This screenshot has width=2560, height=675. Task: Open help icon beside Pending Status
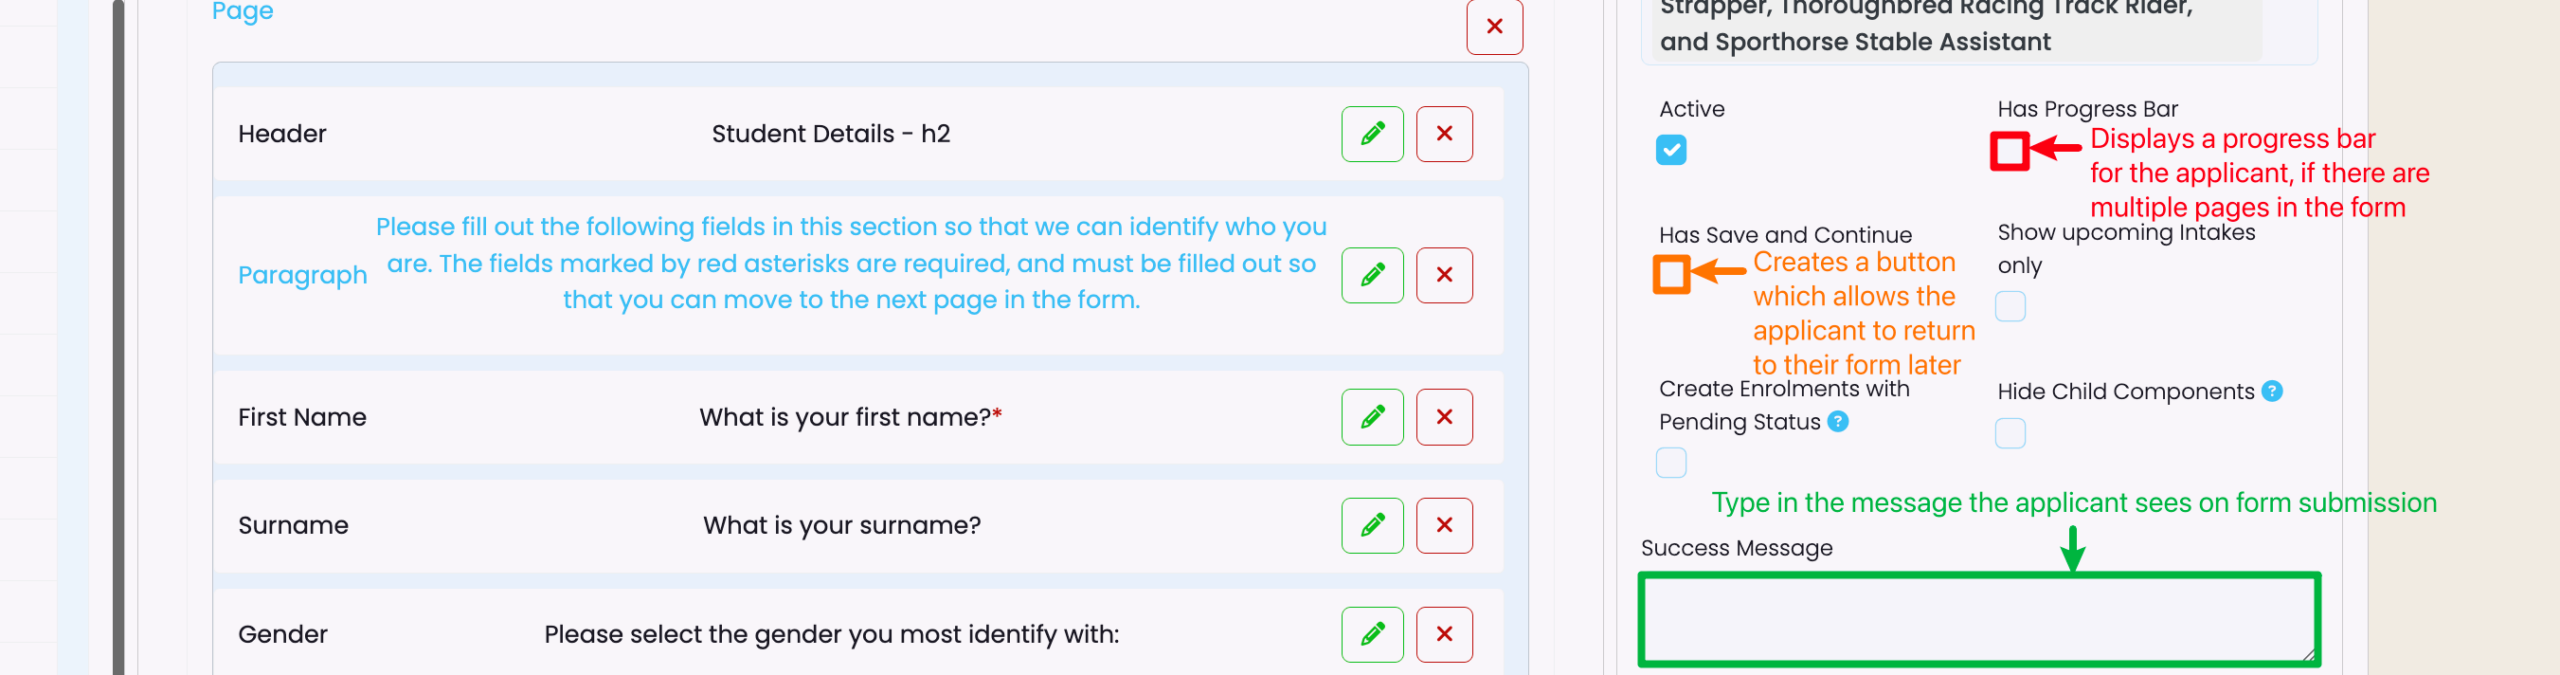(1838, 422)
